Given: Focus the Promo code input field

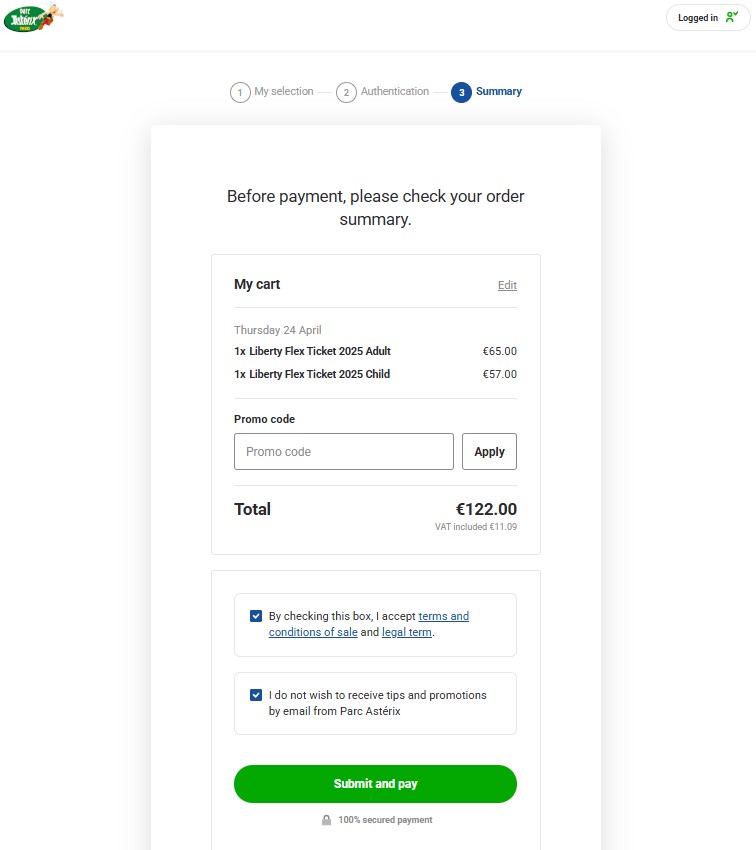Looking at the screenshot, I should 343,452.
